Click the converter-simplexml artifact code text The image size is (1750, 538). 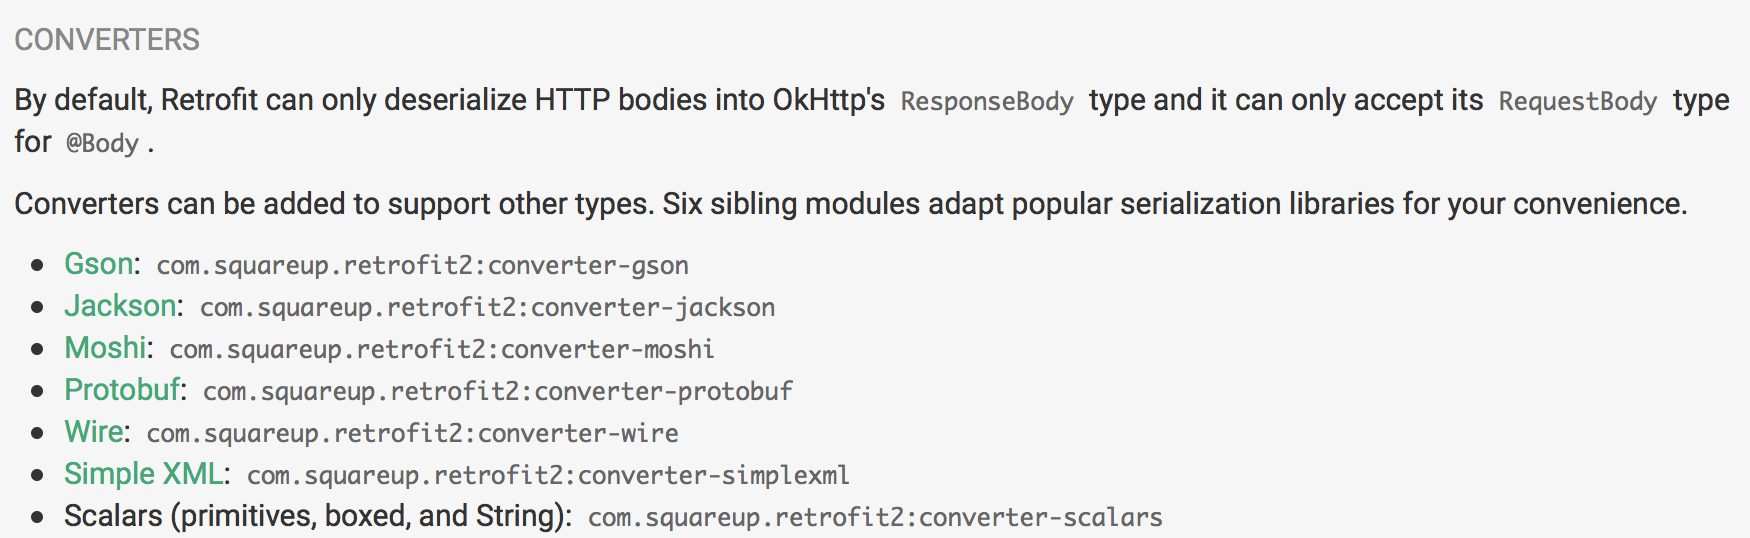(x=548, y=476)
